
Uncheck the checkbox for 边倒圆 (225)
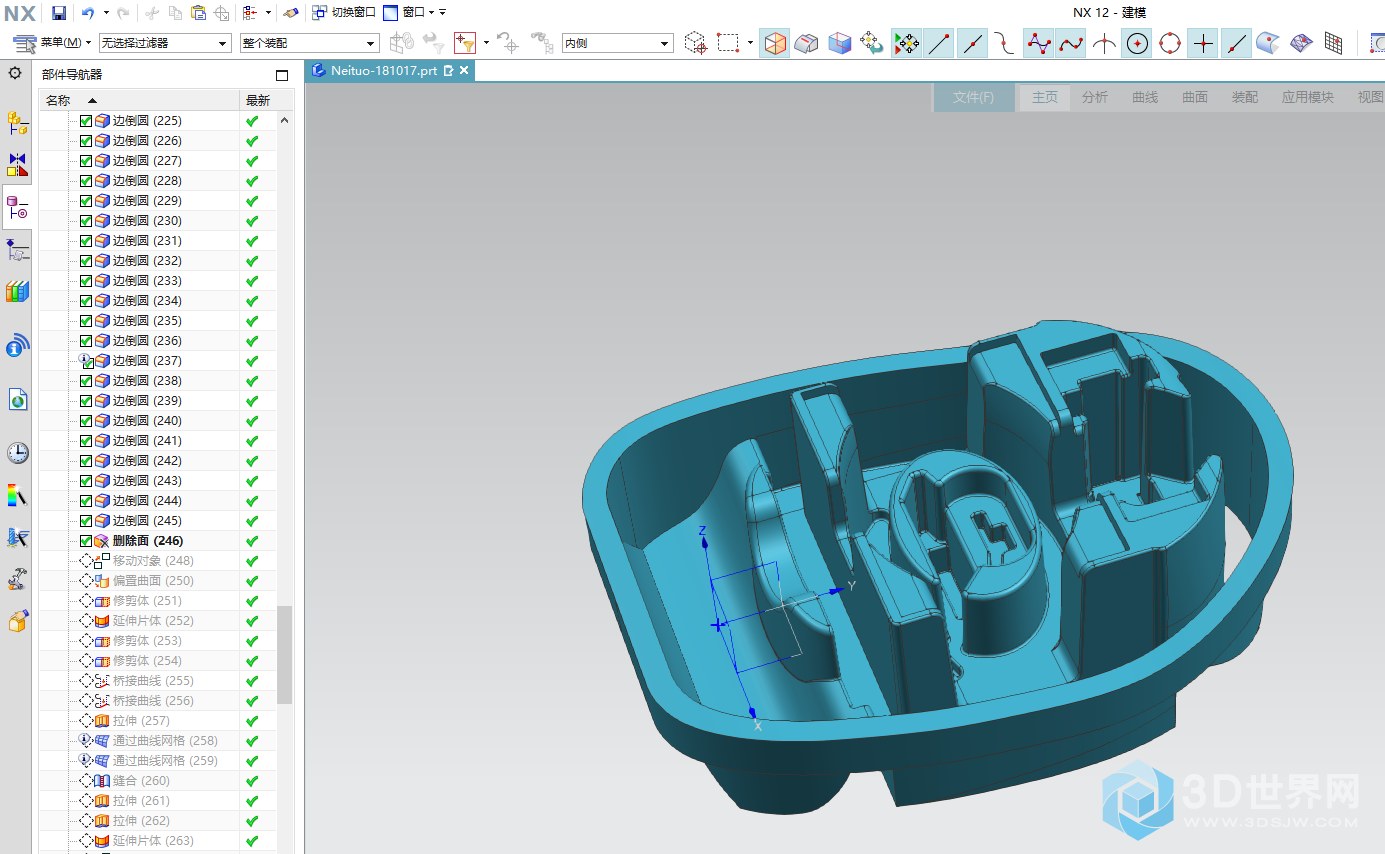[x=86, y=121]
